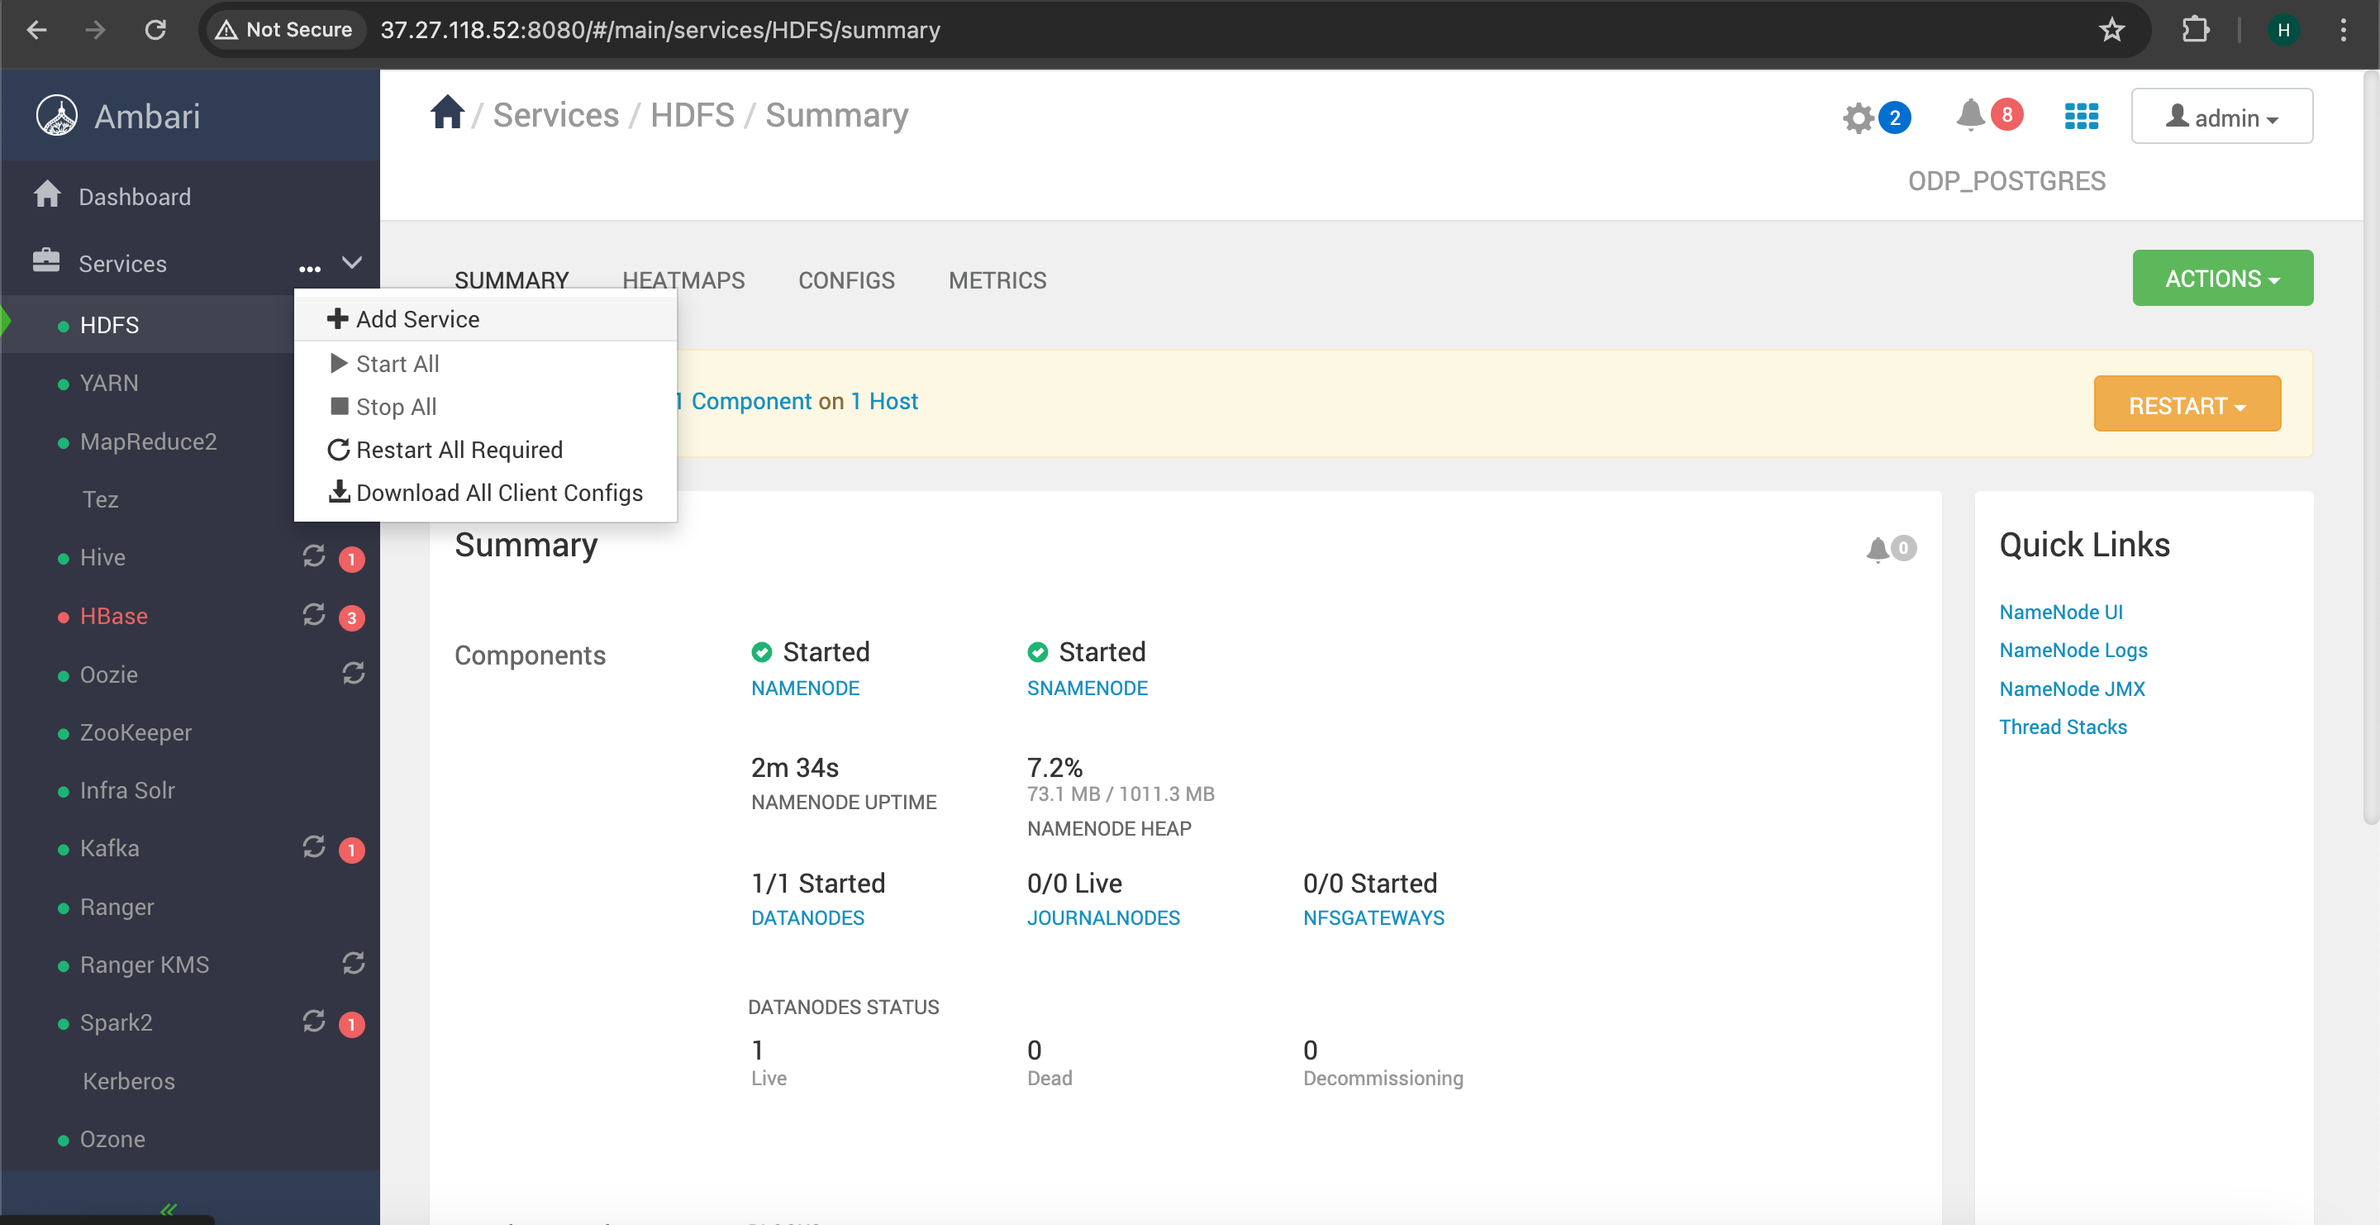
Task: Select ZooKeeper service in sidebar
Action: pos(136,732)
